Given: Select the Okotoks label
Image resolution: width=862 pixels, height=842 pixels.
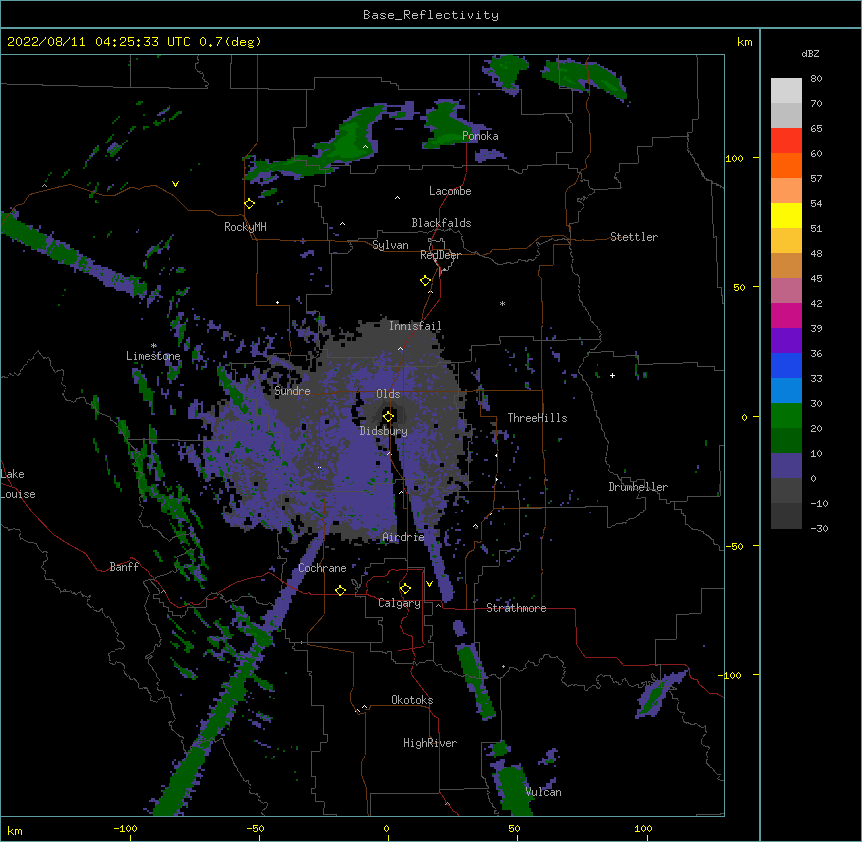Looking at the screenshot, I should click(412, 700).
